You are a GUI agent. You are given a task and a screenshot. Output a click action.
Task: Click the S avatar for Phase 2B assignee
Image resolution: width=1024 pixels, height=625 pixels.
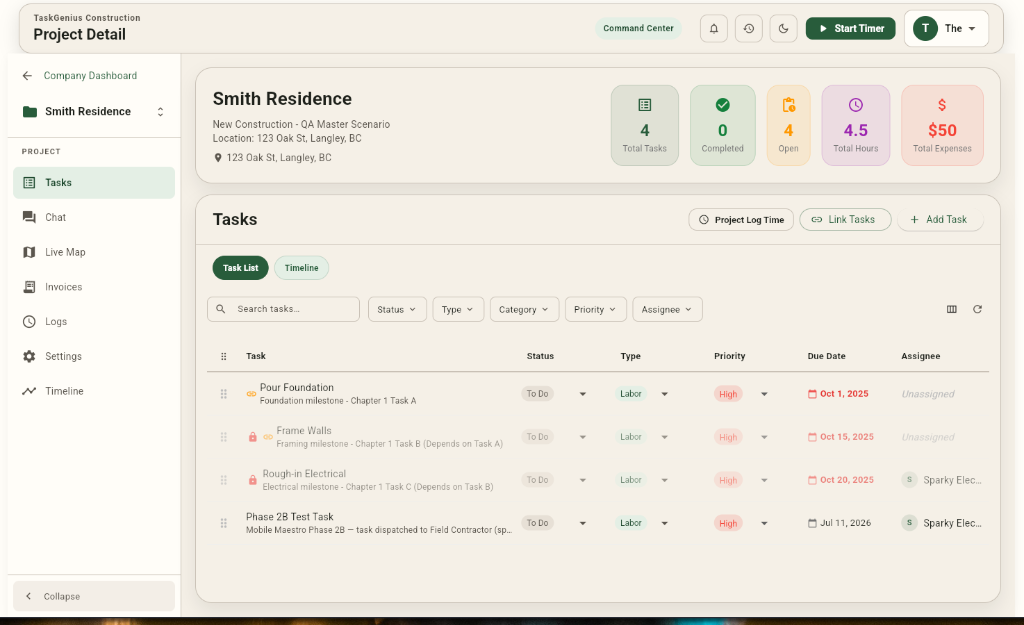tap(909, 523)
